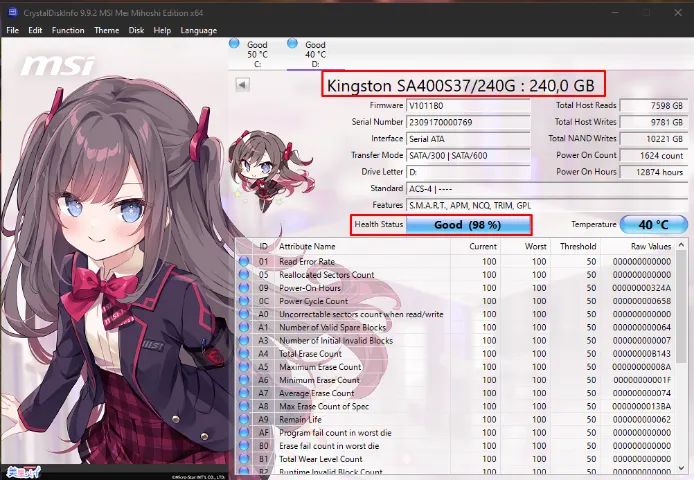Viewport: 694px width, 480px height.
Task: Open the File menu
Action: (x=12, y=30)
